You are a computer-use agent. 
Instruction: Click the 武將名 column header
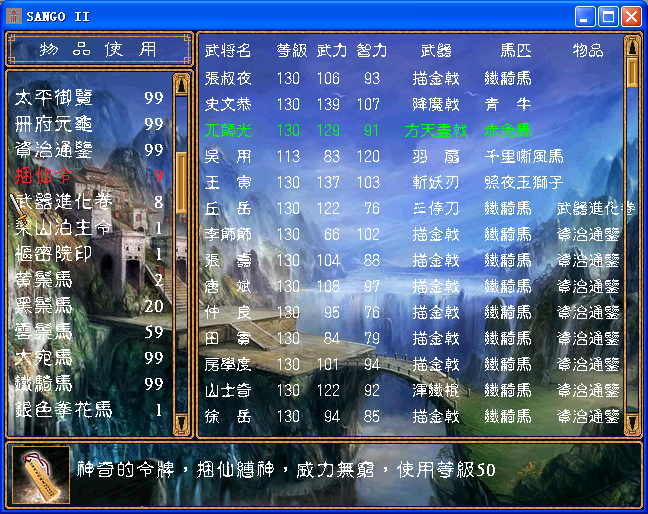tap(228, 51)
